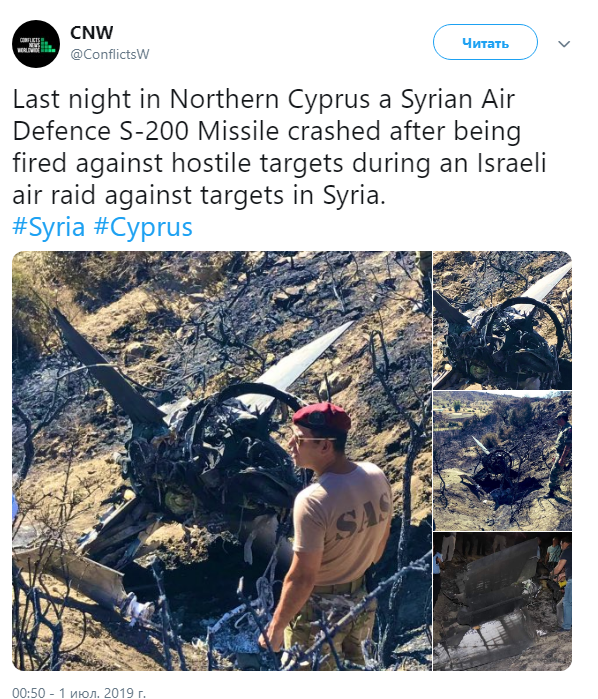Click the Читать follow button

[485, 42]
